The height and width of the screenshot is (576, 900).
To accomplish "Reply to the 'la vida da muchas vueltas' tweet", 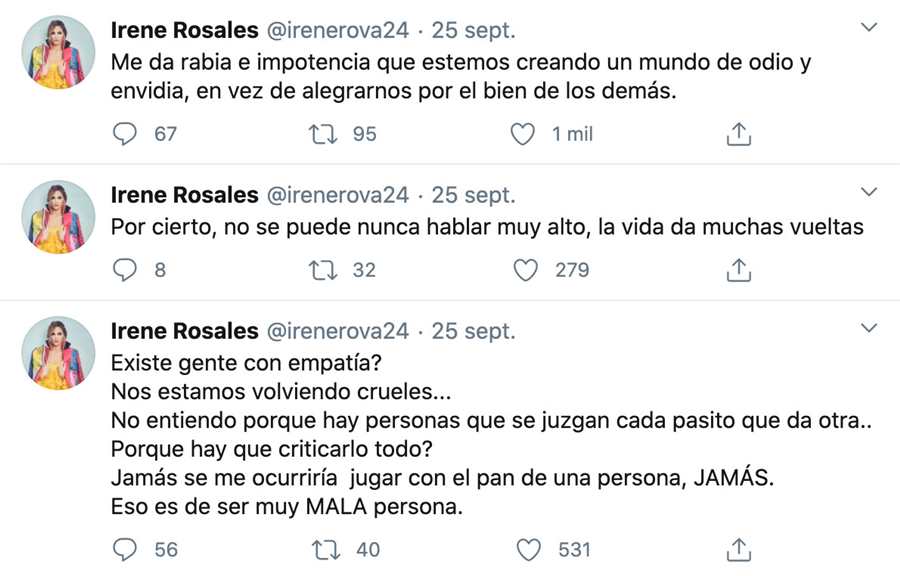I will [x=124, y=269].
